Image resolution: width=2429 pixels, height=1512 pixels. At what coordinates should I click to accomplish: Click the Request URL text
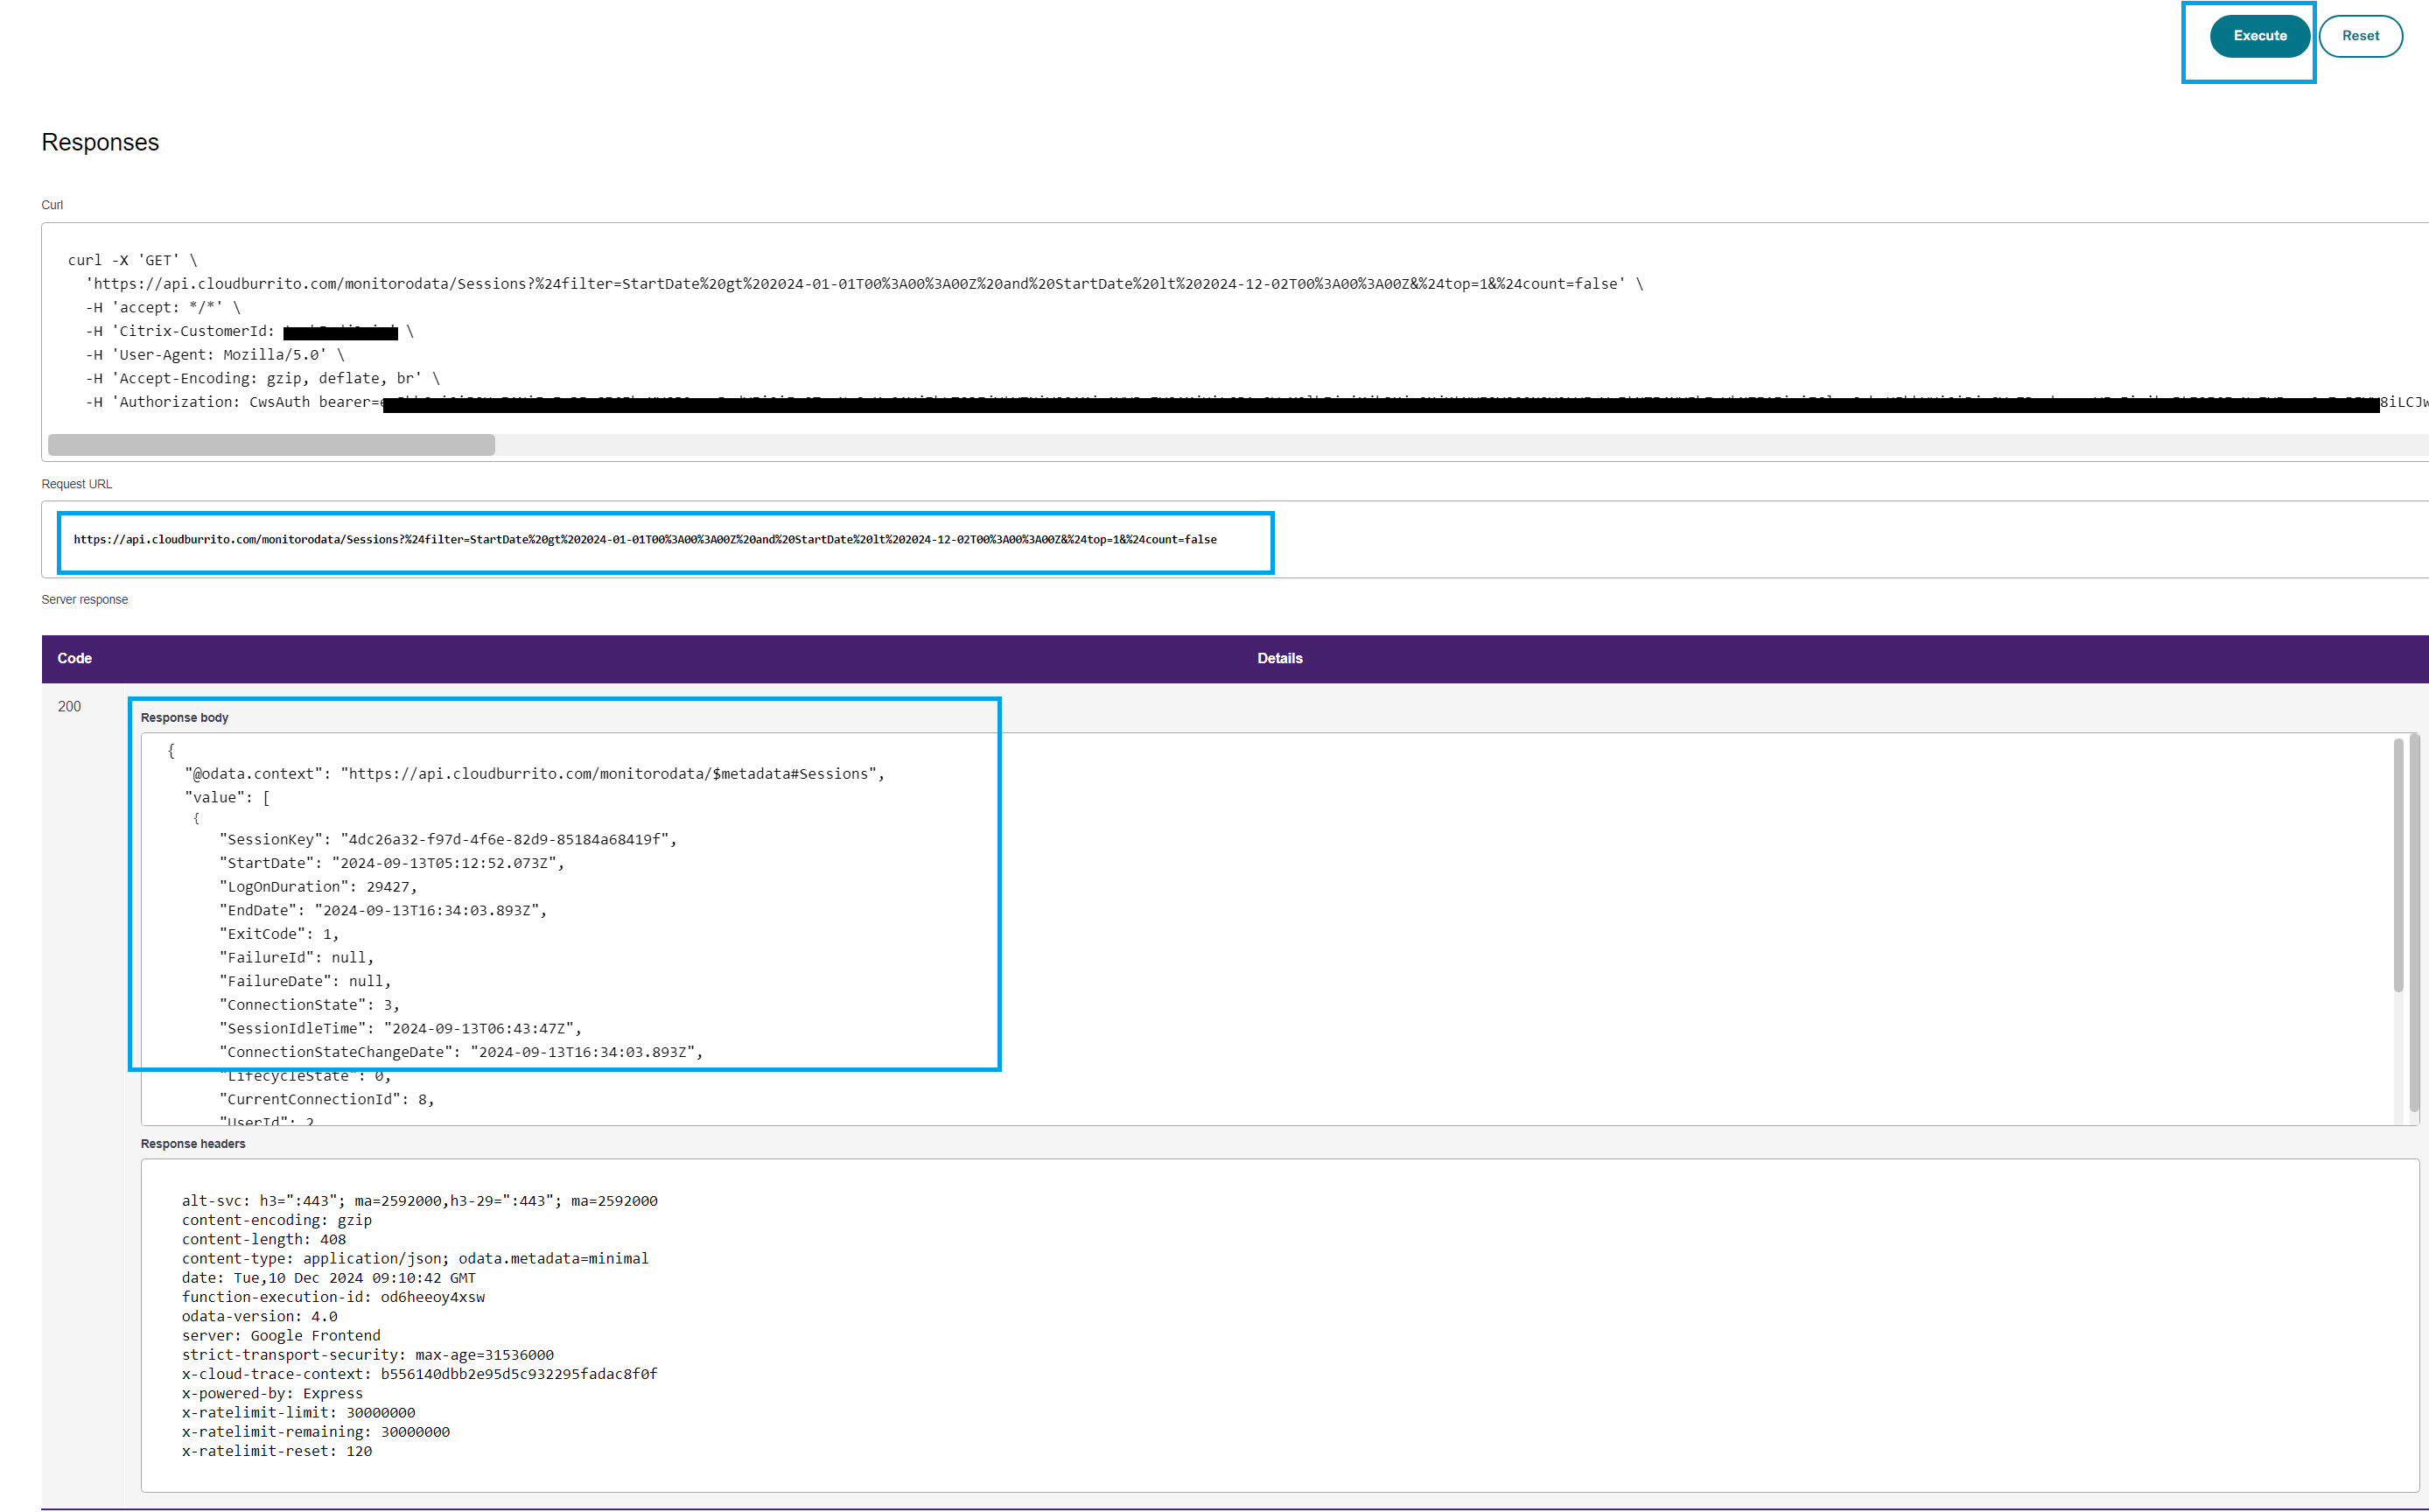[645, 540]
